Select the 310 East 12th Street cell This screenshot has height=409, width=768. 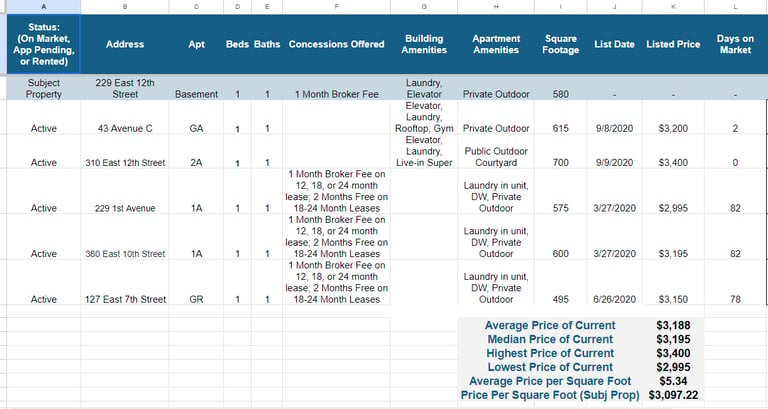[125, 152]
